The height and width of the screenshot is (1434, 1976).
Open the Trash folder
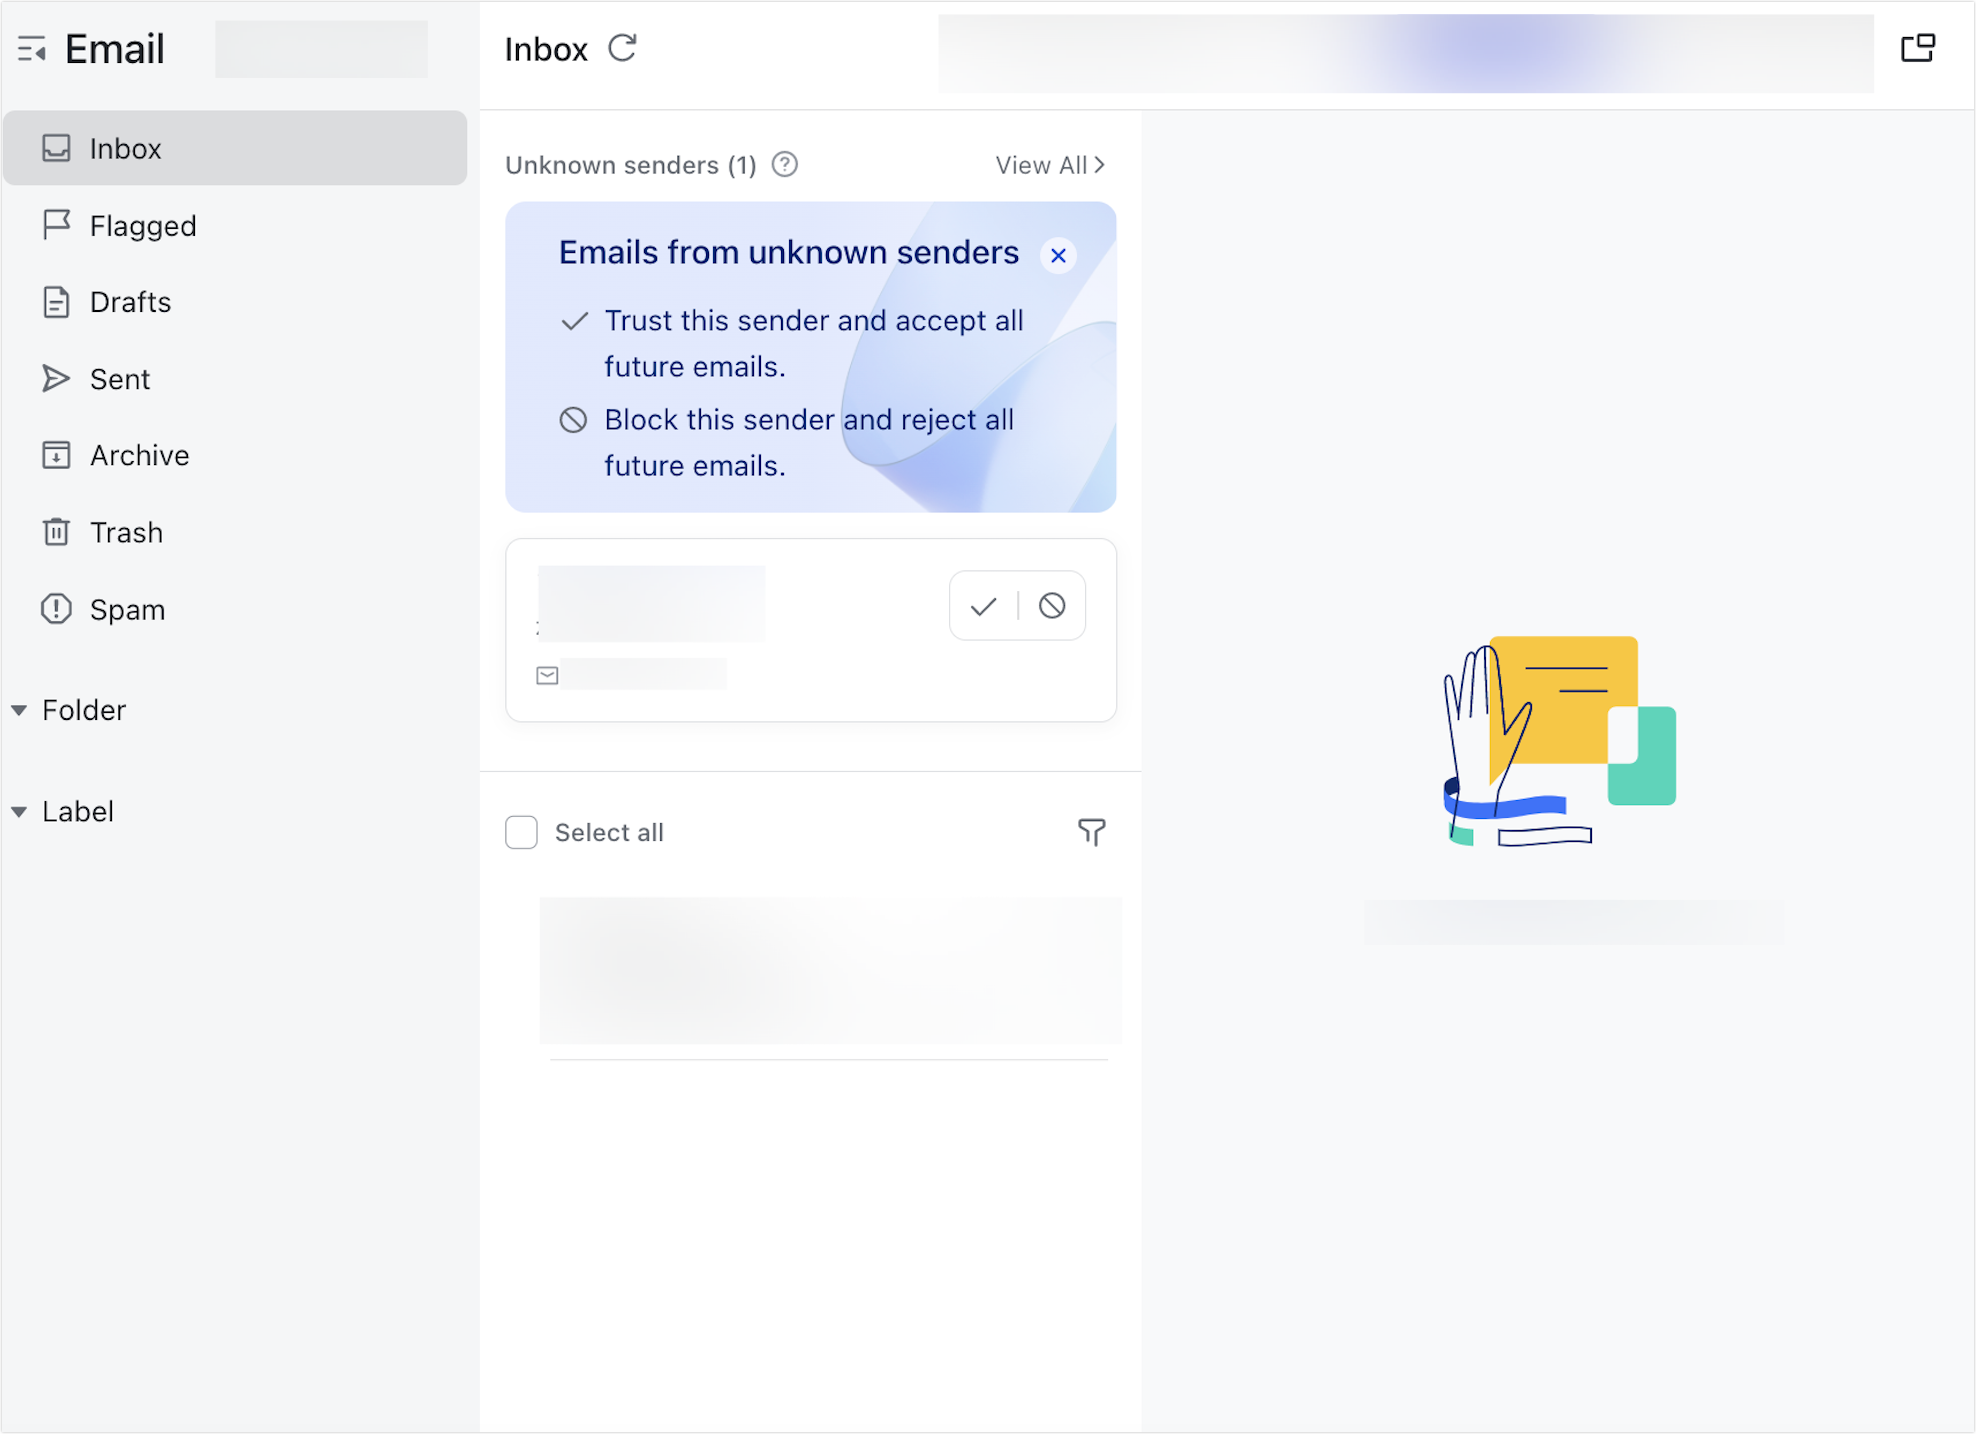coord(126,532)
